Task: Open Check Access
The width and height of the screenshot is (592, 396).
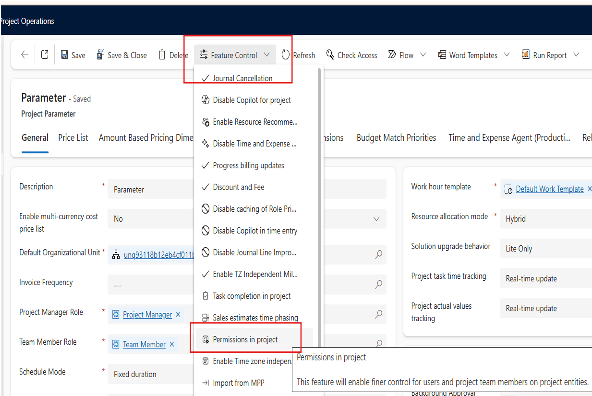Action: pos(352,55)
